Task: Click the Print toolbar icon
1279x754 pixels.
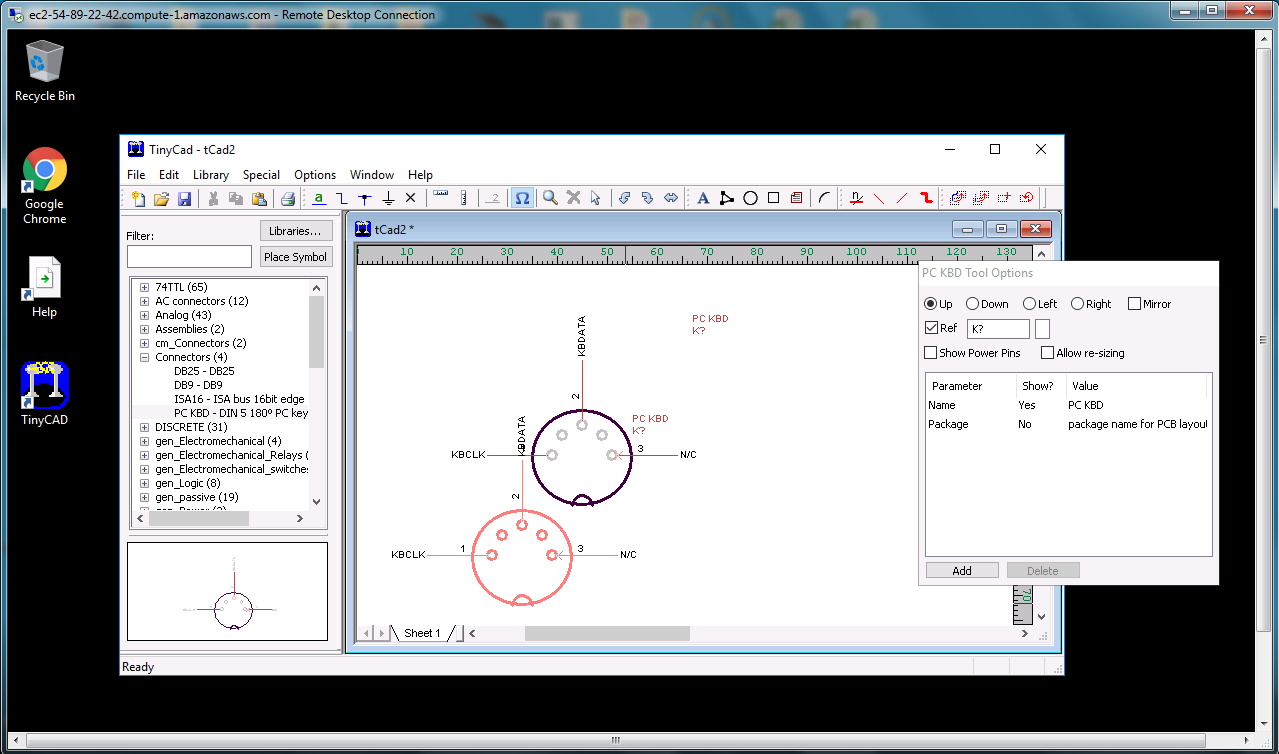Action: [287, 199]
